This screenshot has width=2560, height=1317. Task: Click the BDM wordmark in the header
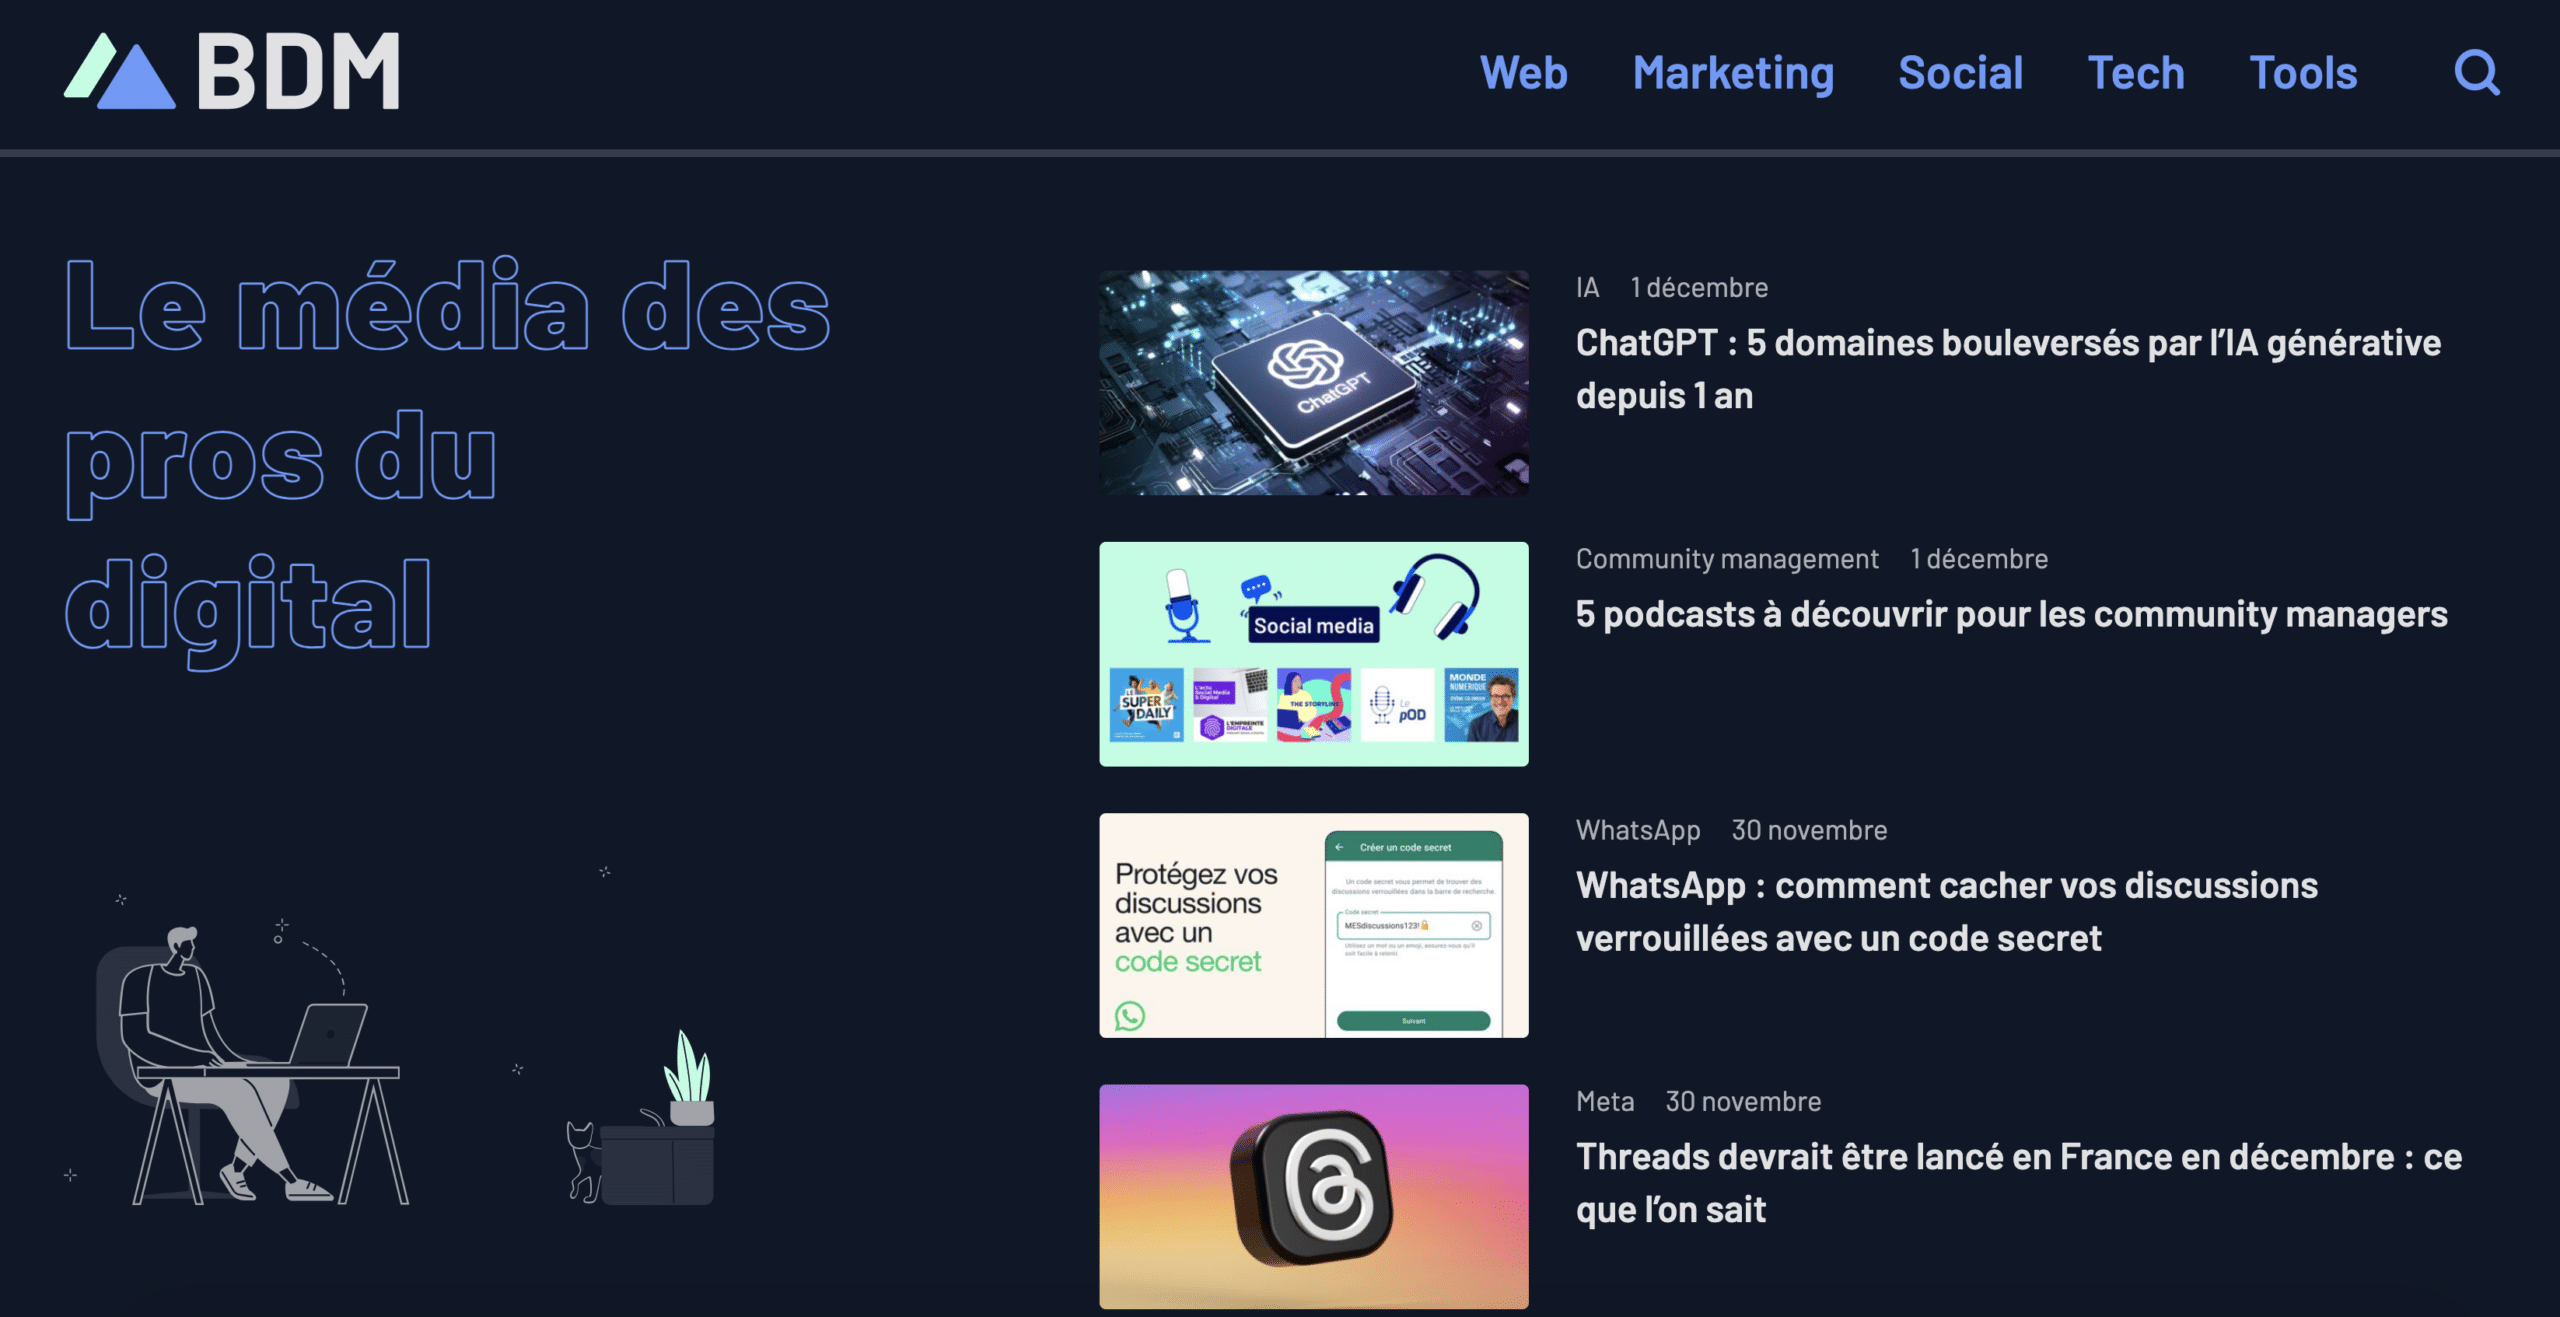298,71
